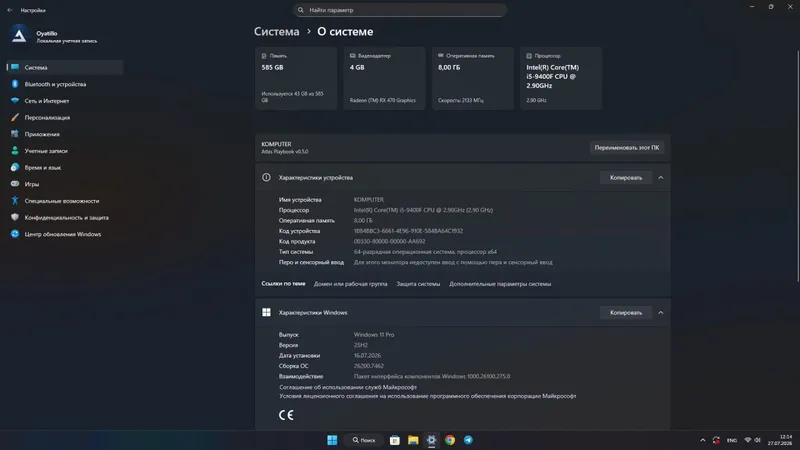Click the KOMPUTER device name value

pos(368,199)
